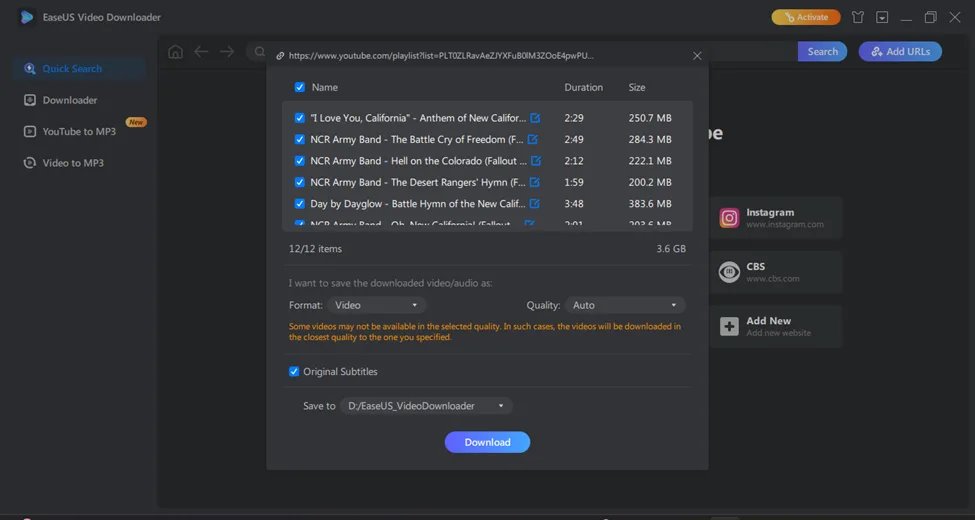Screen dimensions: 975x520
Task: Click the "12/12 items" count text
Action: coord(315,249)
